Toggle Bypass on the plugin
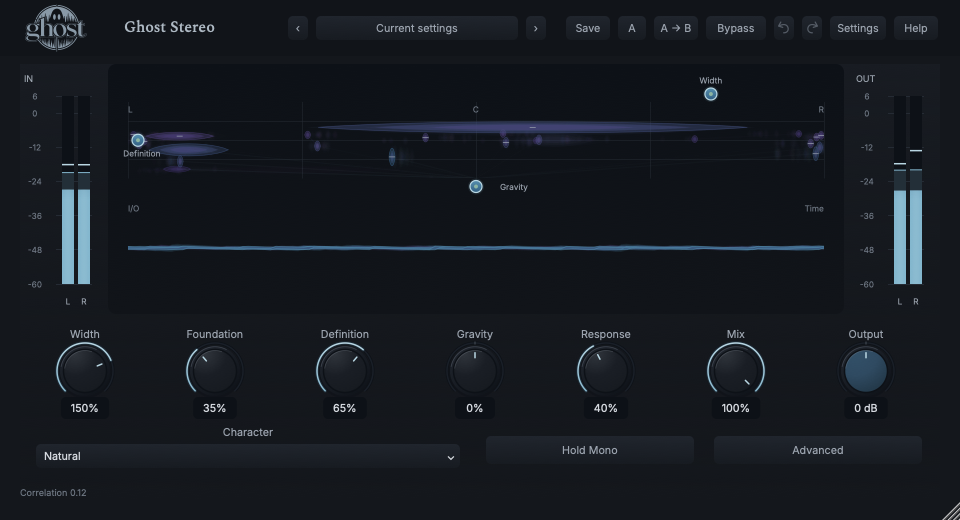 735,28
